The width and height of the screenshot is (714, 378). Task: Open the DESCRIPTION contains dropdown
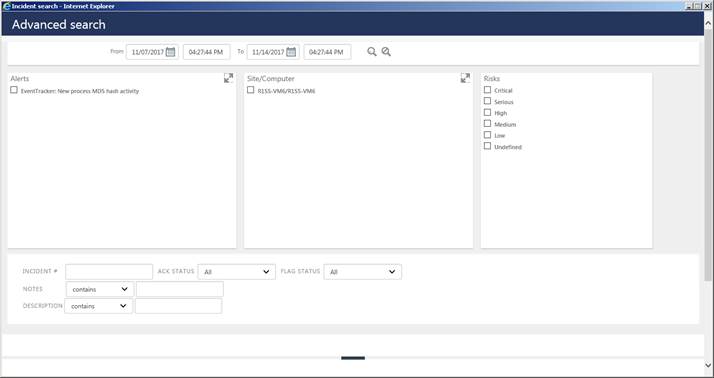[x=98, y=306]
